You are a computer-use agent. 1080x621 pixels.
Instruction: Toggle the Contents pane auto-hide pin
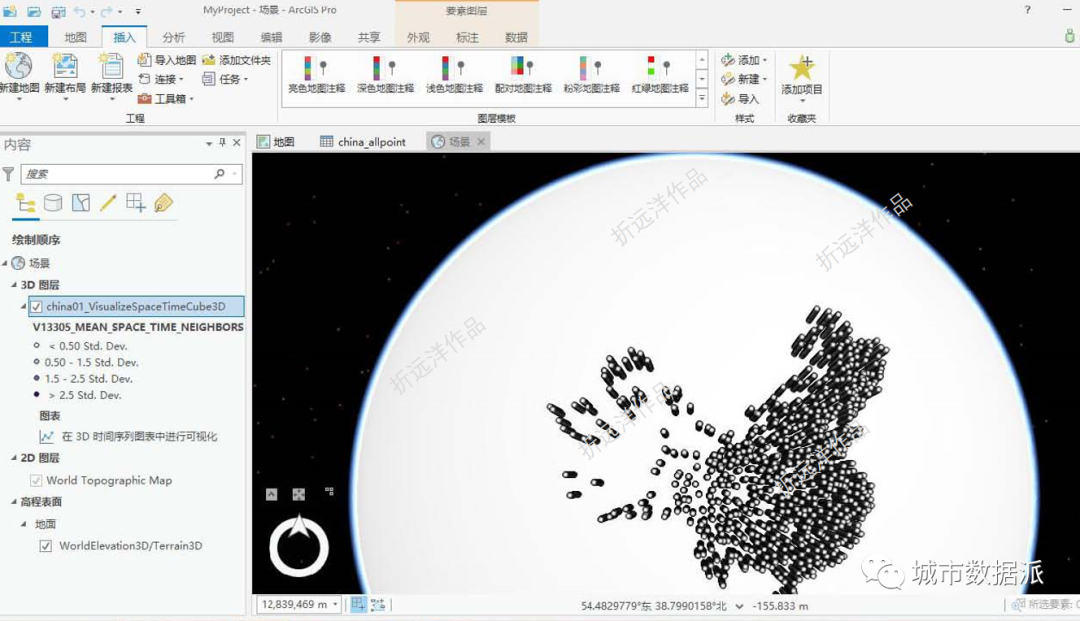pyautogui.click(x=222, y=143)
